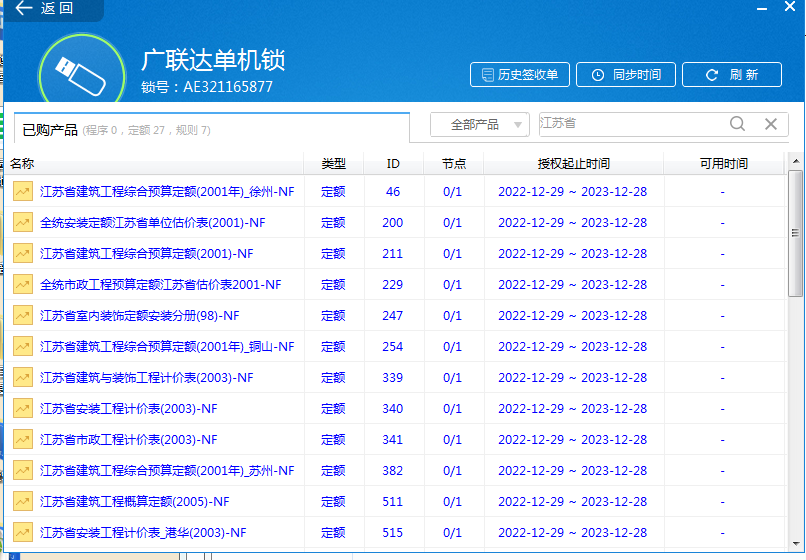Click icon for the 苏州-NF row
The height and width of the screenshot is (560, 806).
point(23,470)
